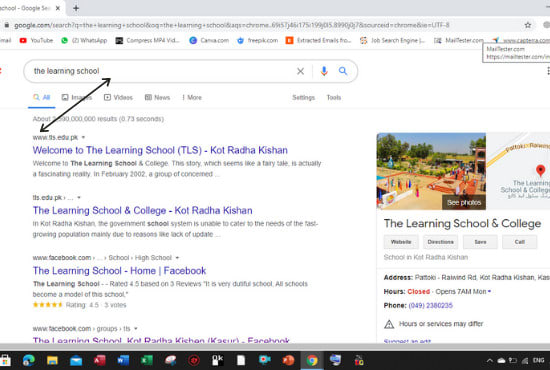Viewport: 550px width, 370px height.
Task: Open the map preview with red pin
Action: pyautogui.click(x=518, y=171)
